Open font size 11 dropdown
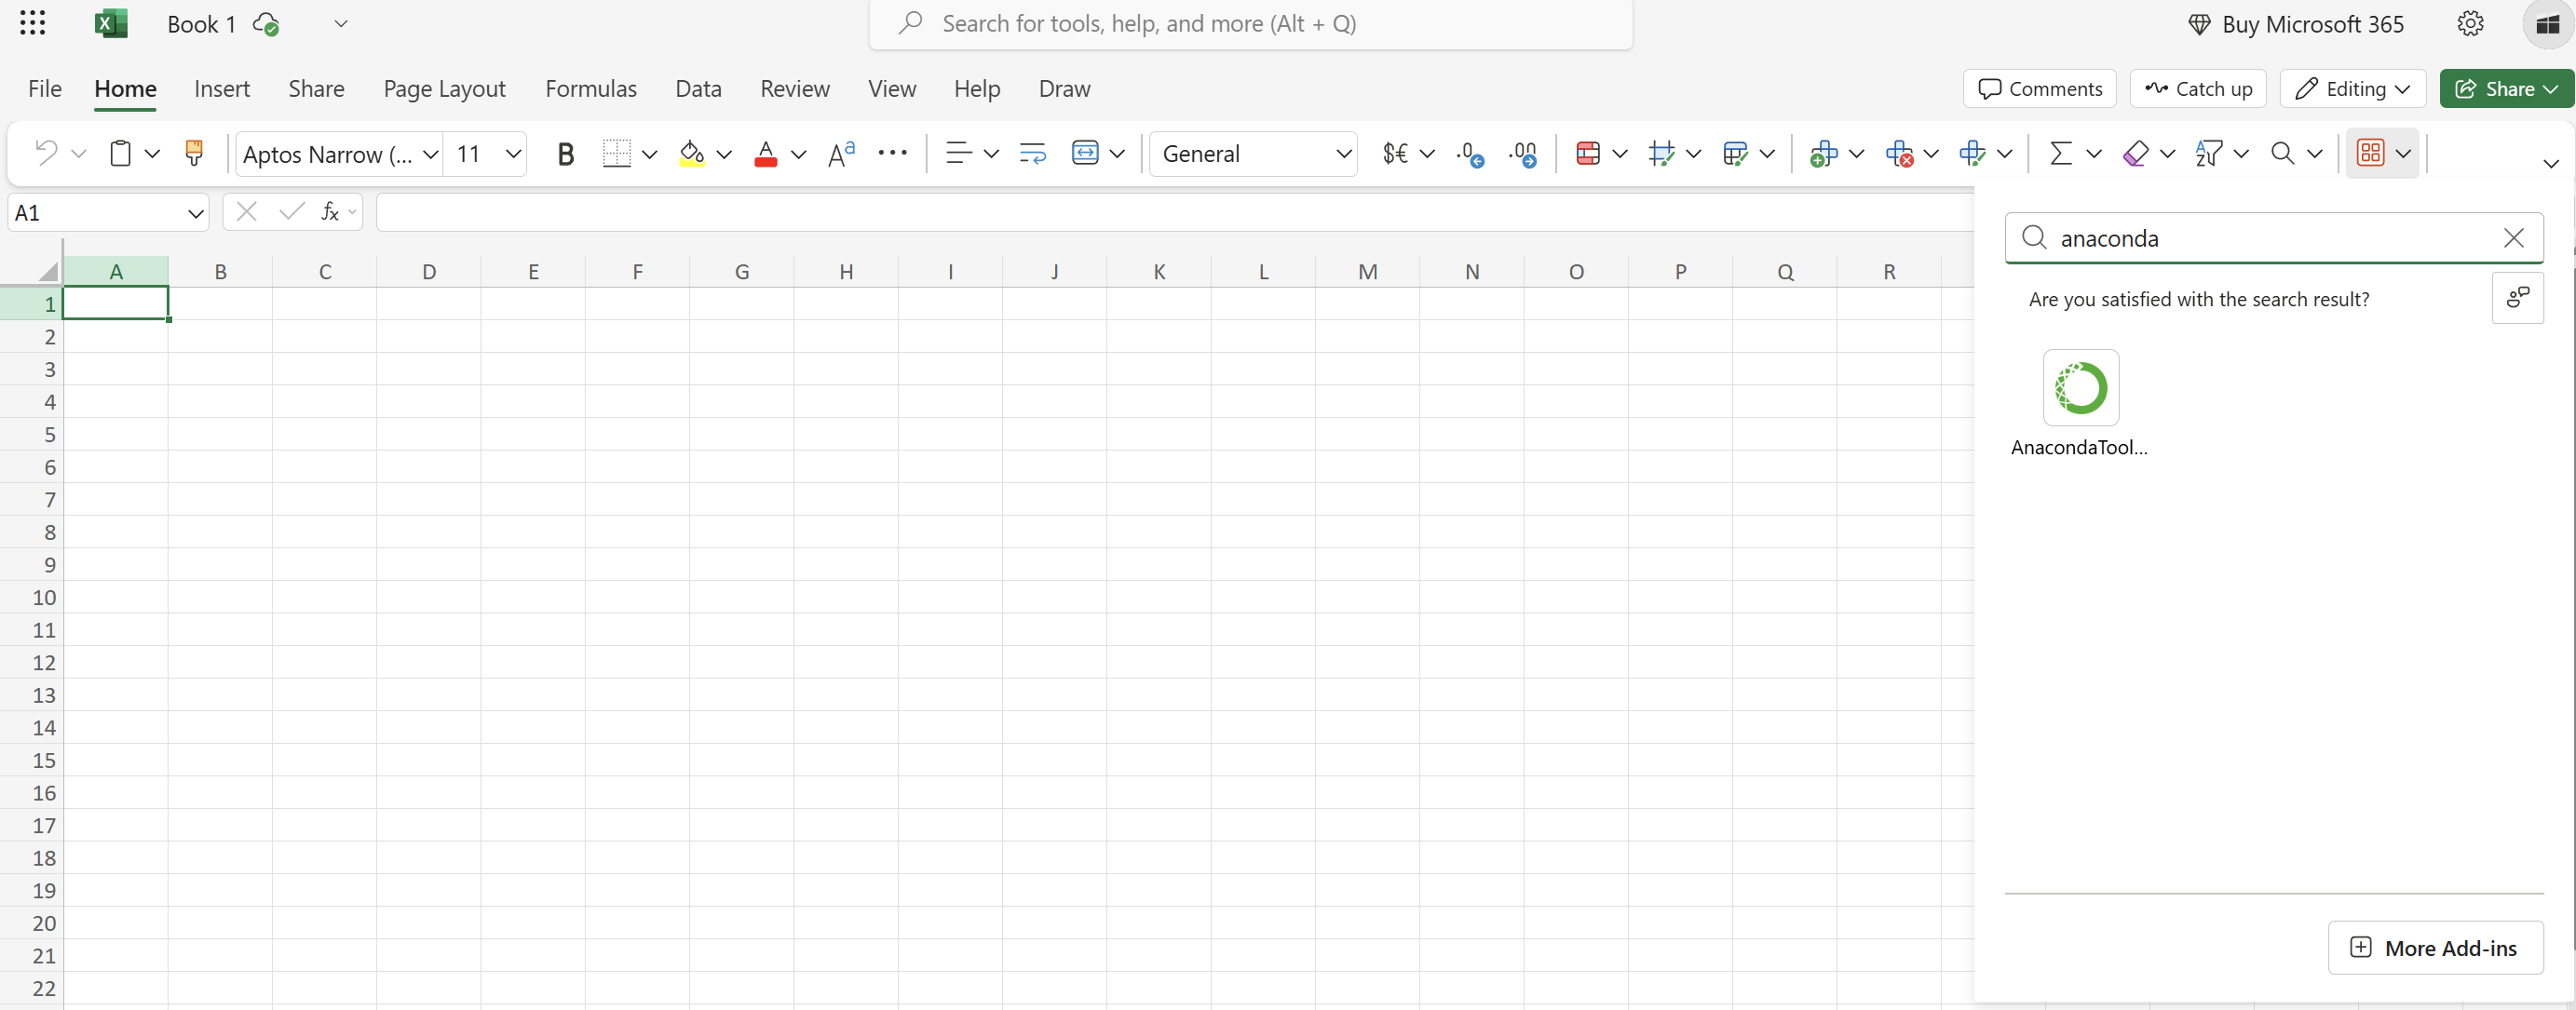 [513, 154]
